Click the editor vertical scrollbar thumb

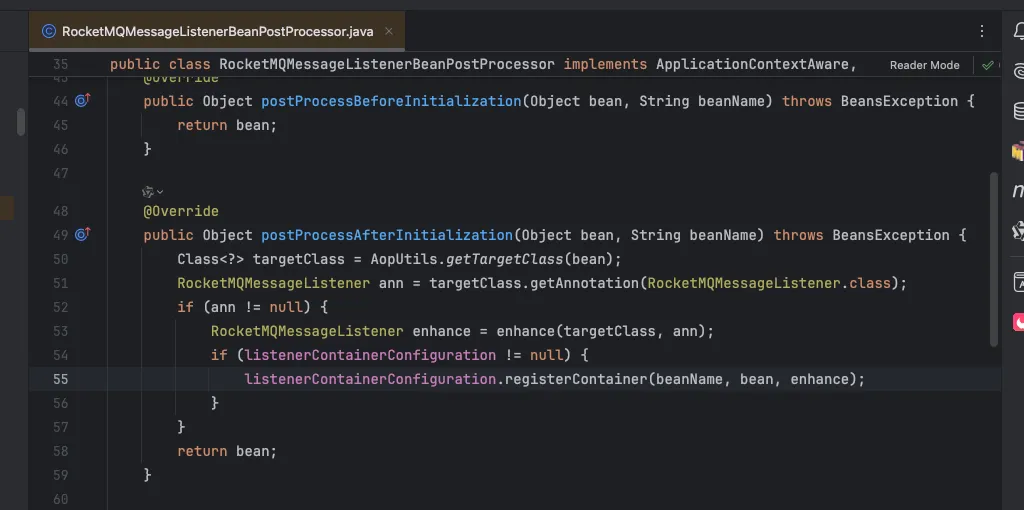click(x=994, y=259)
